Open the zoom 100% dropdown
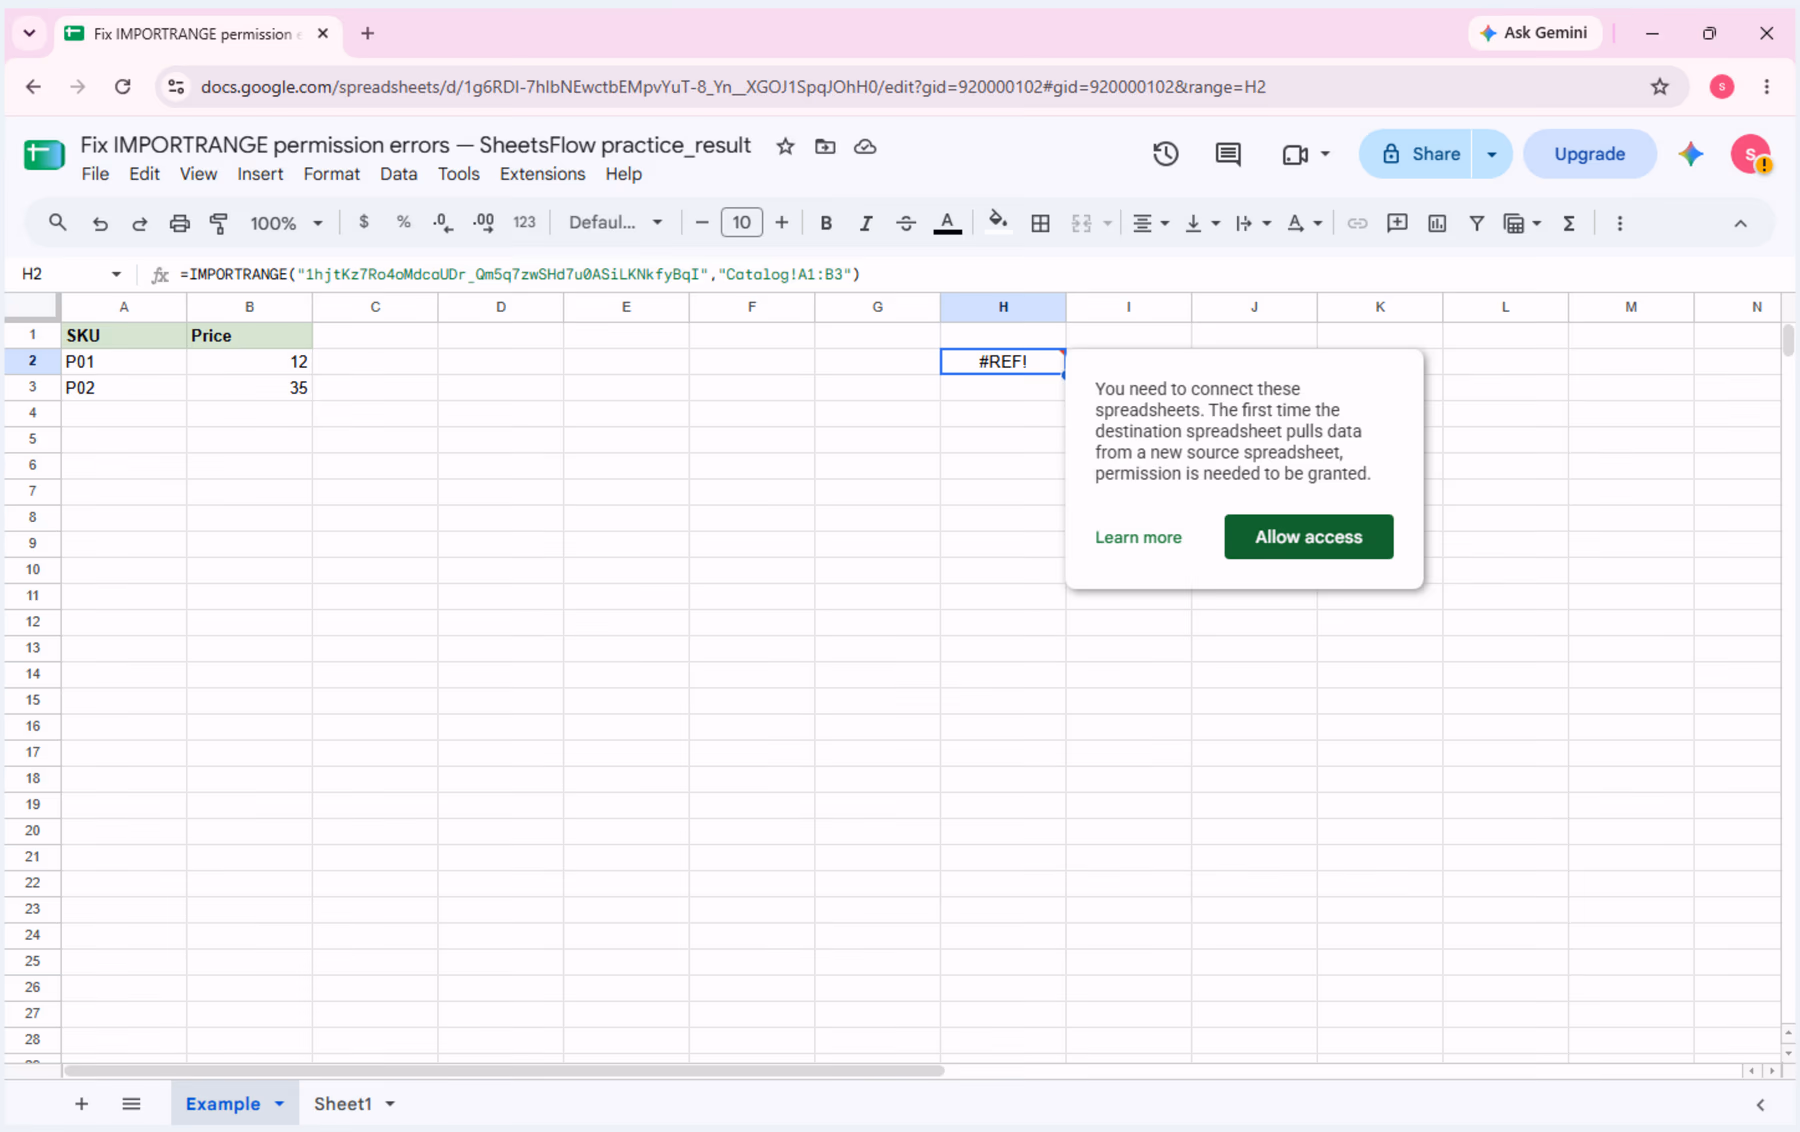 coord(286,223)
